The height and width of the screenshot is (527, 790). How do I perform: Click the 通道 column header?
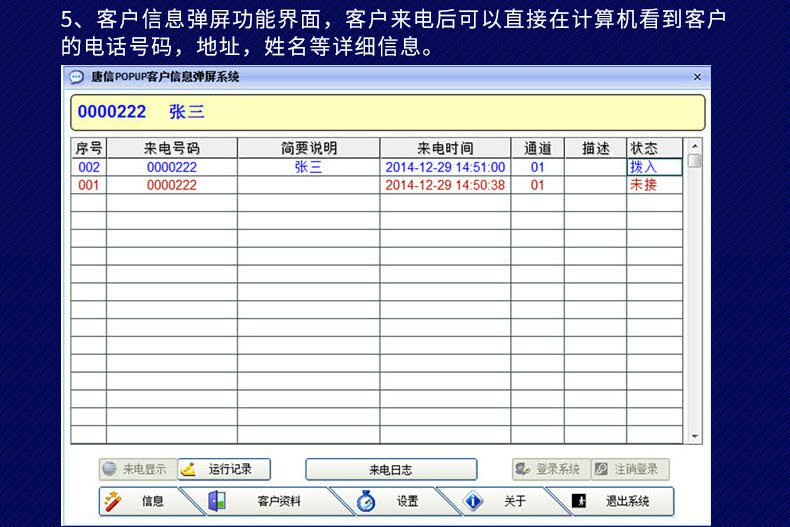tap(538, 148)
